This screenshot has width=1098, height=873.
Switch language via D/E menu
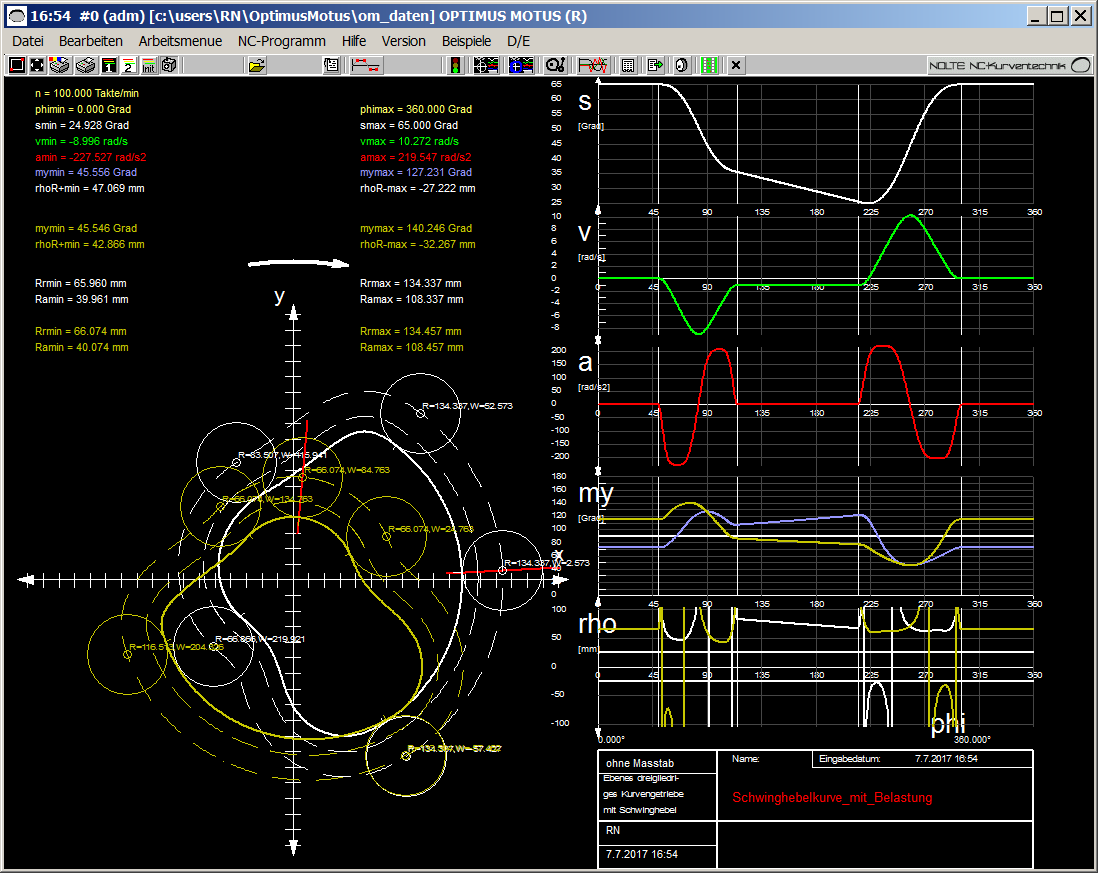coord(519,41)
